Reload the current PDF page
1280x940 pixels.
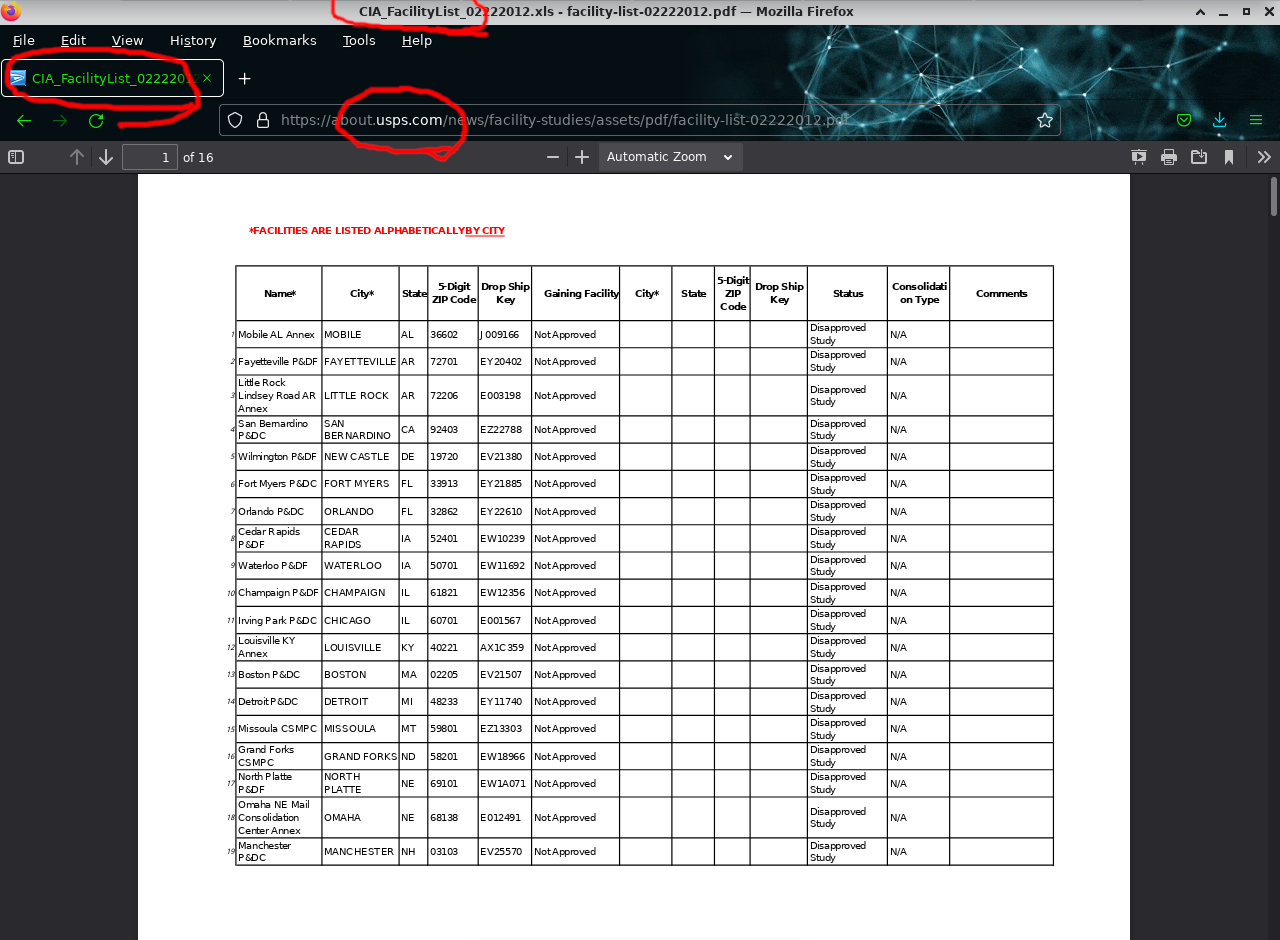click(96, 120)
